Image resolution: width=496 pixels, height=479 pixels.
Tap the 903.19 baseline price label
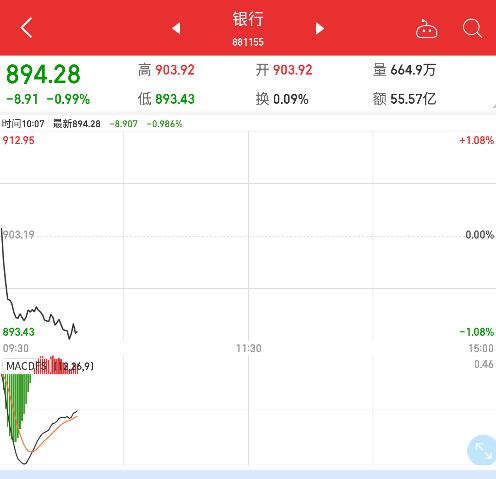pyautogui.click(x=18, y=235)
